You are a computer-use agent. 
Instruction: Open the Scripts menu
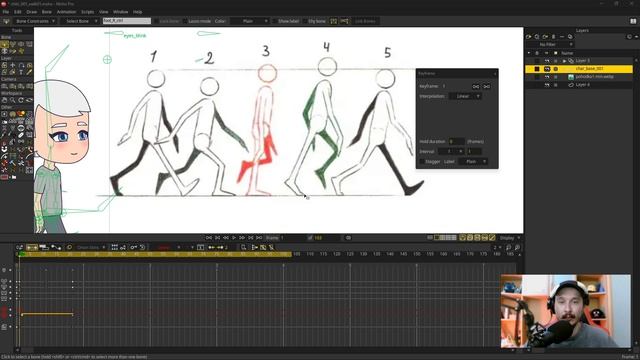pos(87,12)
